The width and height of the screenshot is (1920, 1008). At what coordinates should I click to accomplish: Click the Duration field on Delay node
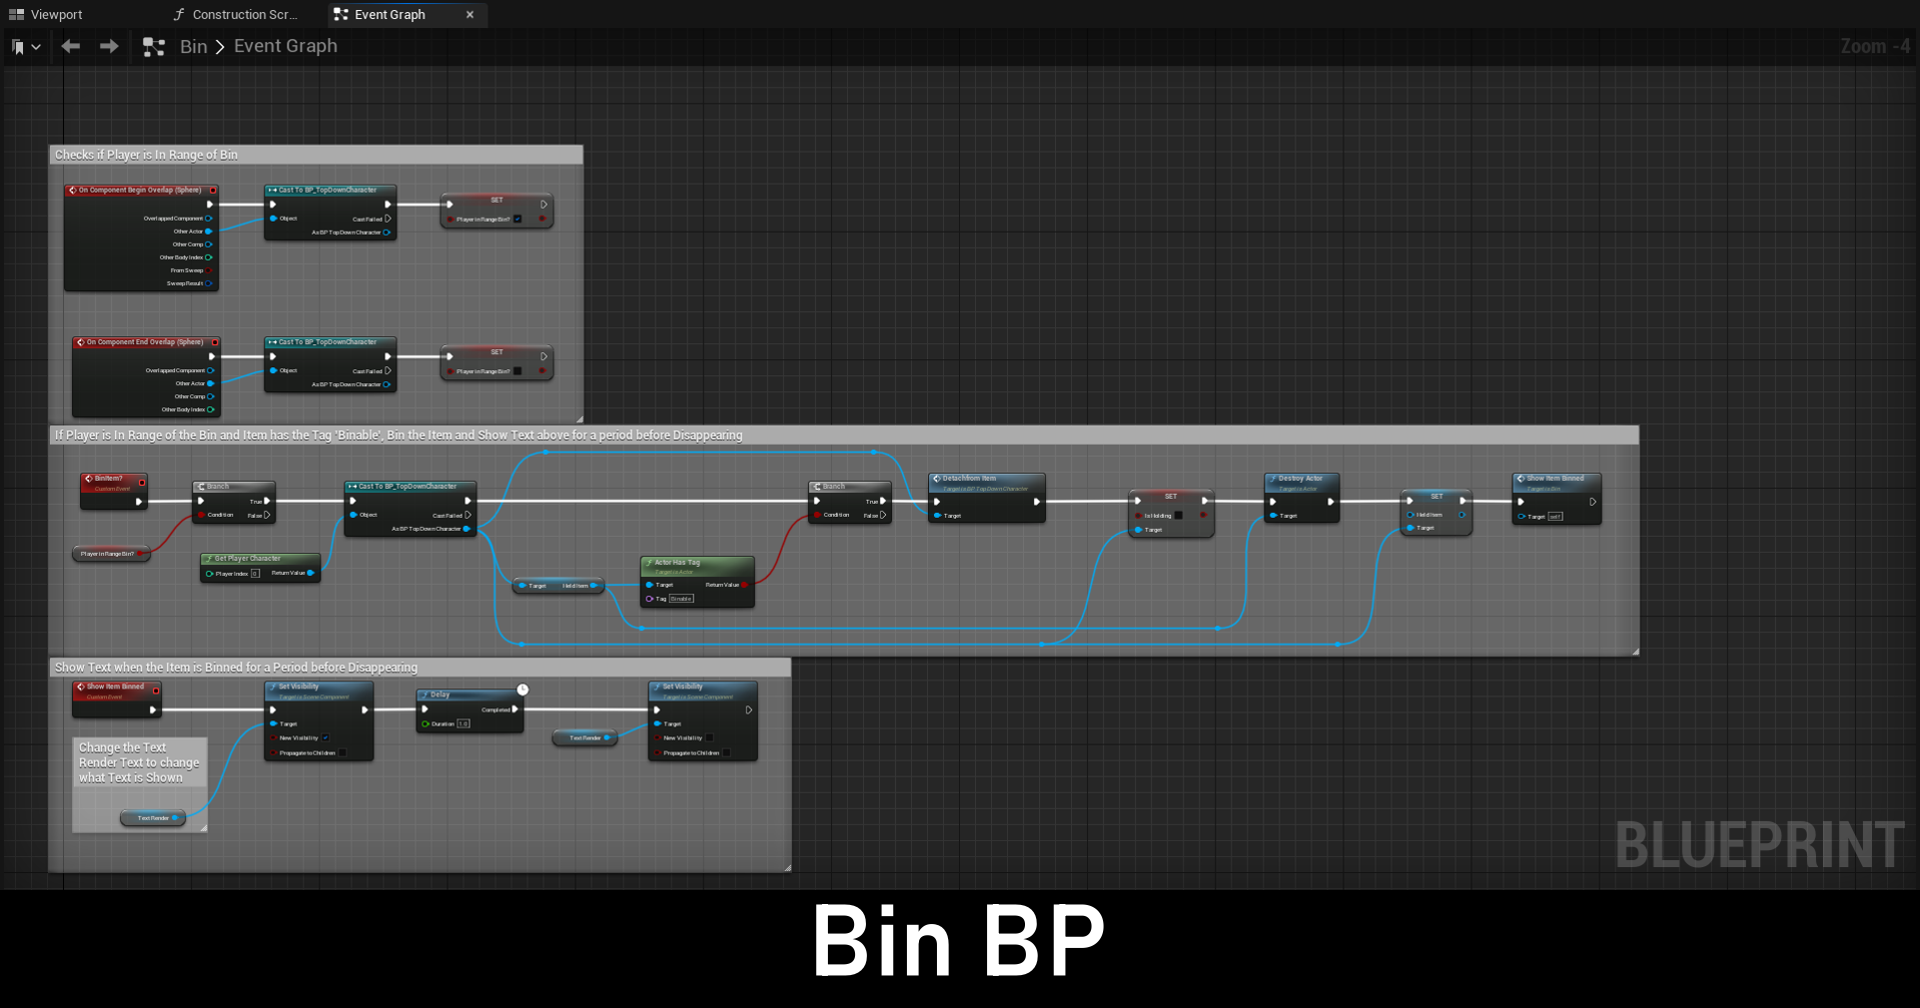point(463,724)
